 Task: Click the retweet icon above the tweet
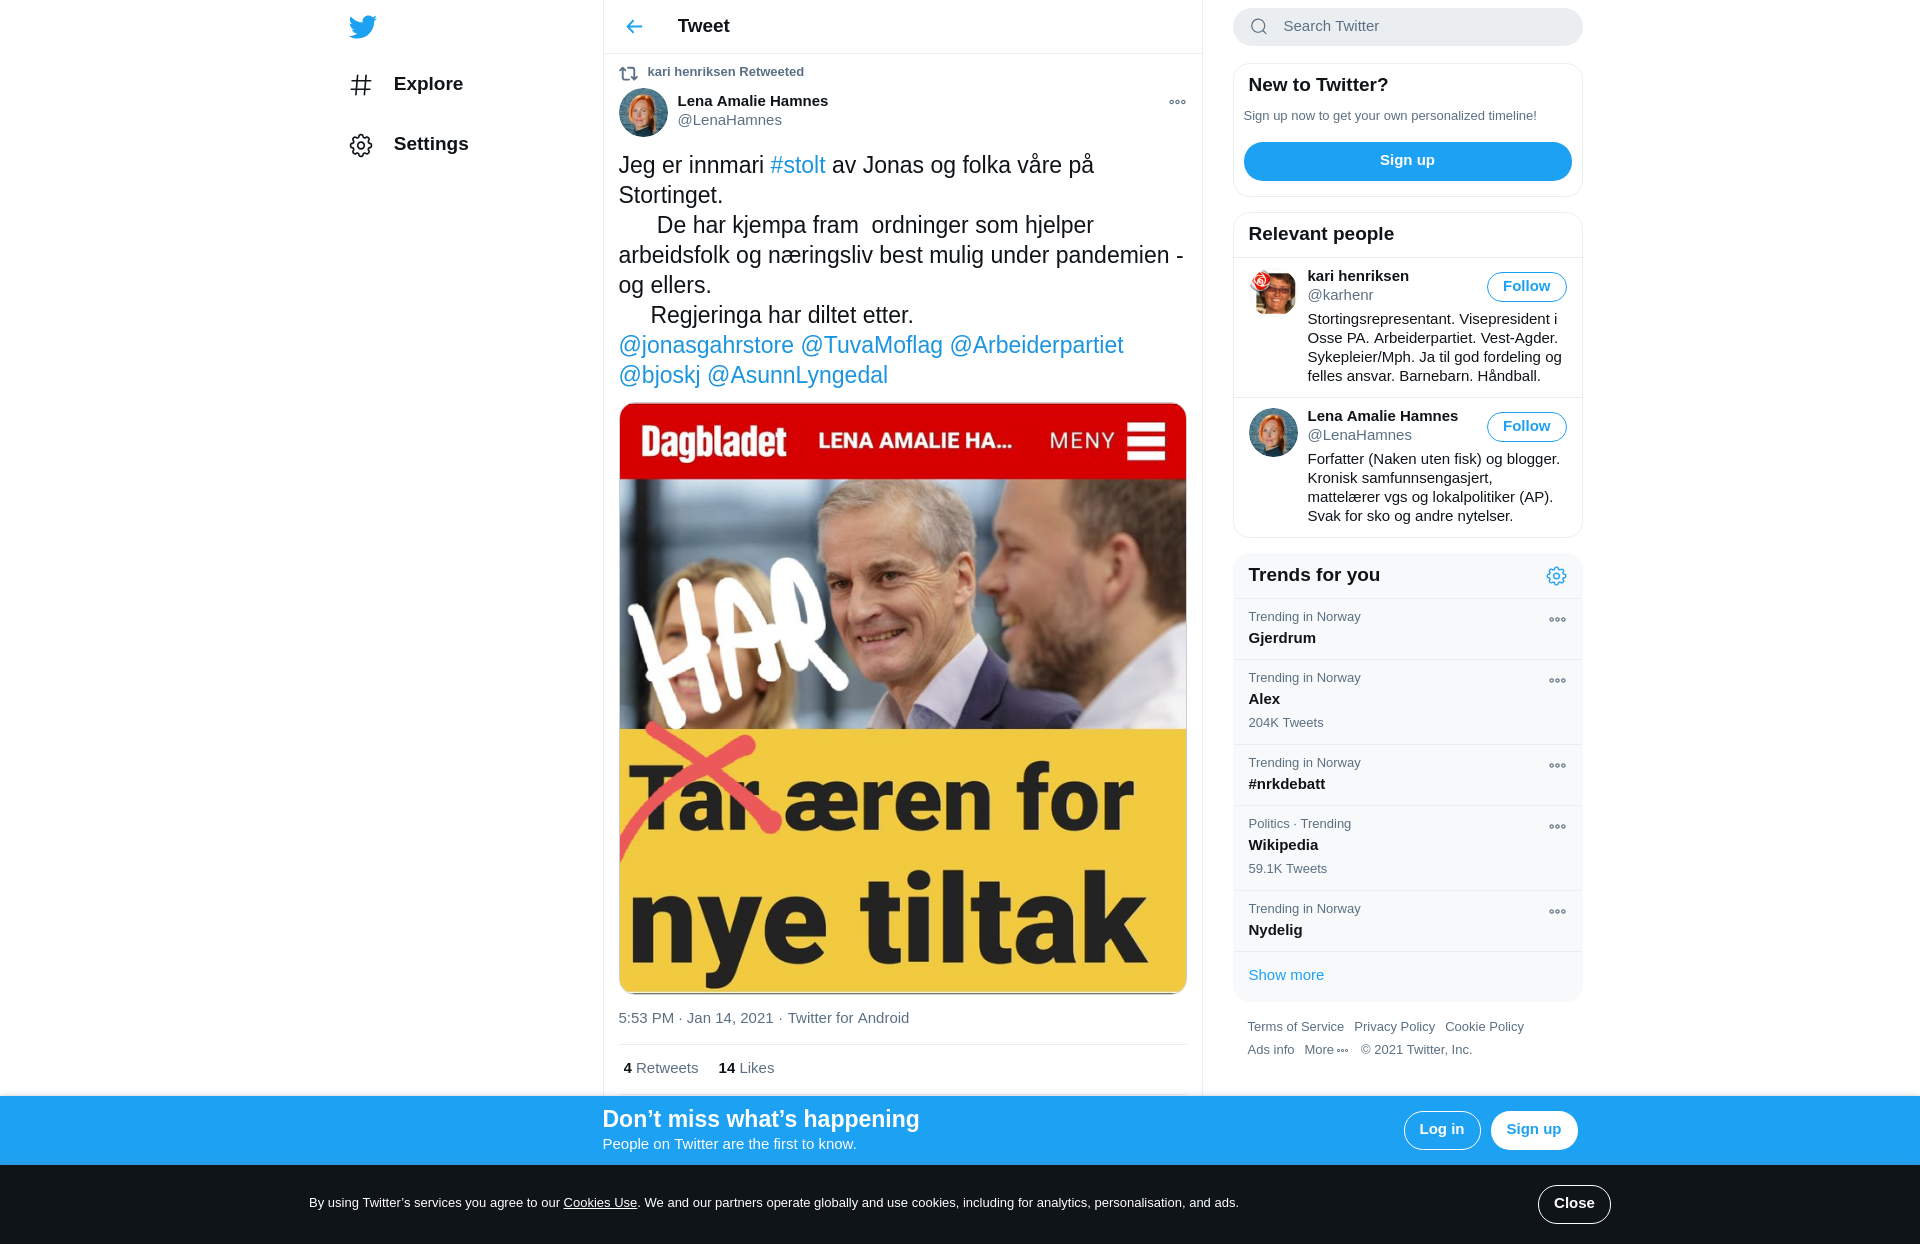(x=628, y=73)
